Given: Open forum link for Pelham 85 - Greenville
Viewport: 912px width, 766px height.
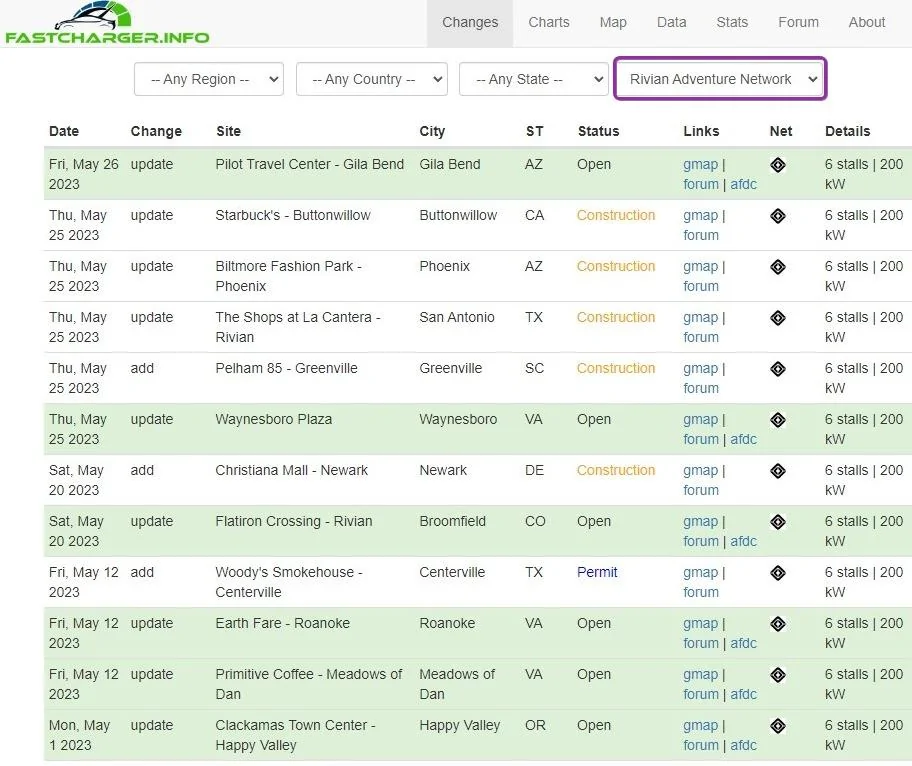Looking at the screenshot, I should tap(701, 388).
